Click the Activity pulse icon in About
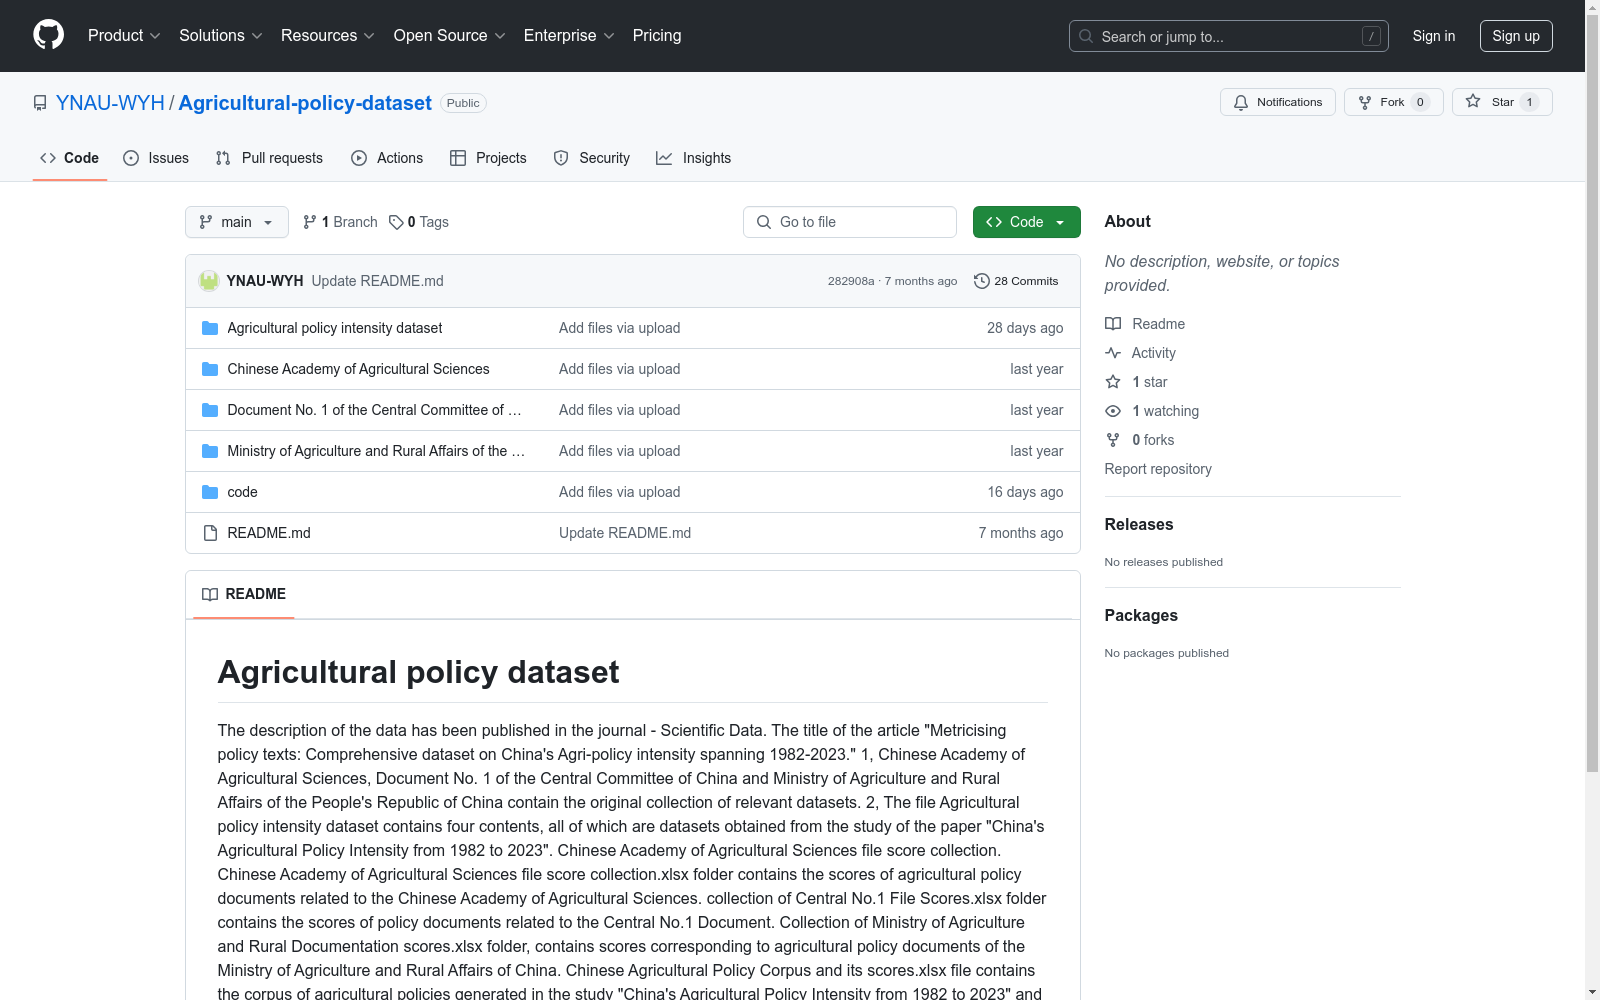The image size is (1600, 1000). coord(1113,353)
